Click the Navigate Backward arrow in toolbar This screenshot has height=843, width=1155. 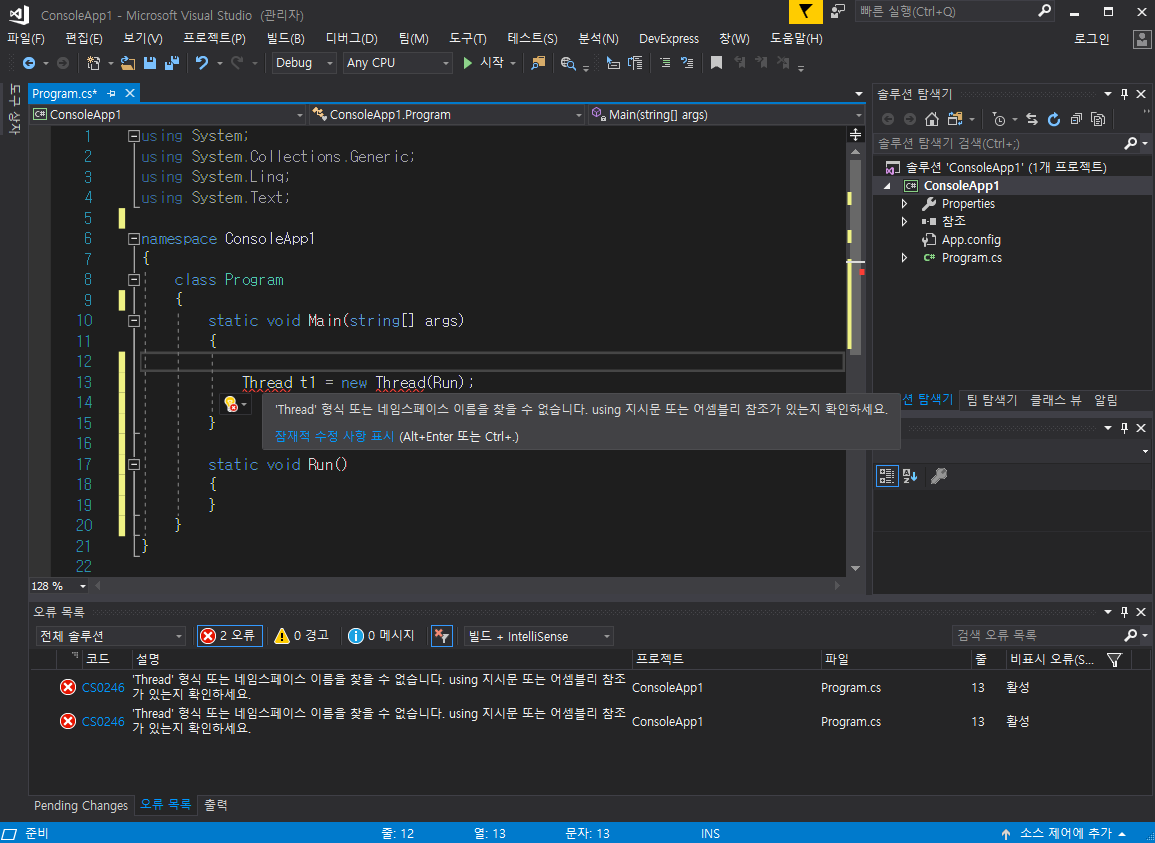(x=29, y=63)
